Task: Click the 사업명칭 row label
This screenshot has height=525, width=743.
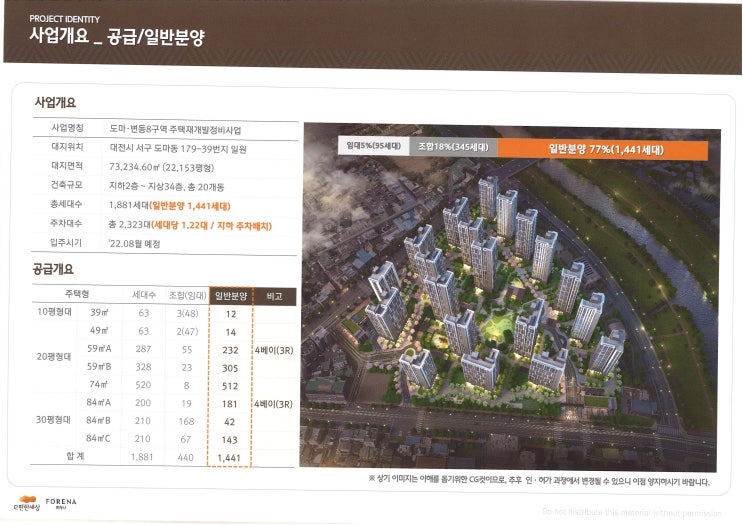Action: [67, 128]
